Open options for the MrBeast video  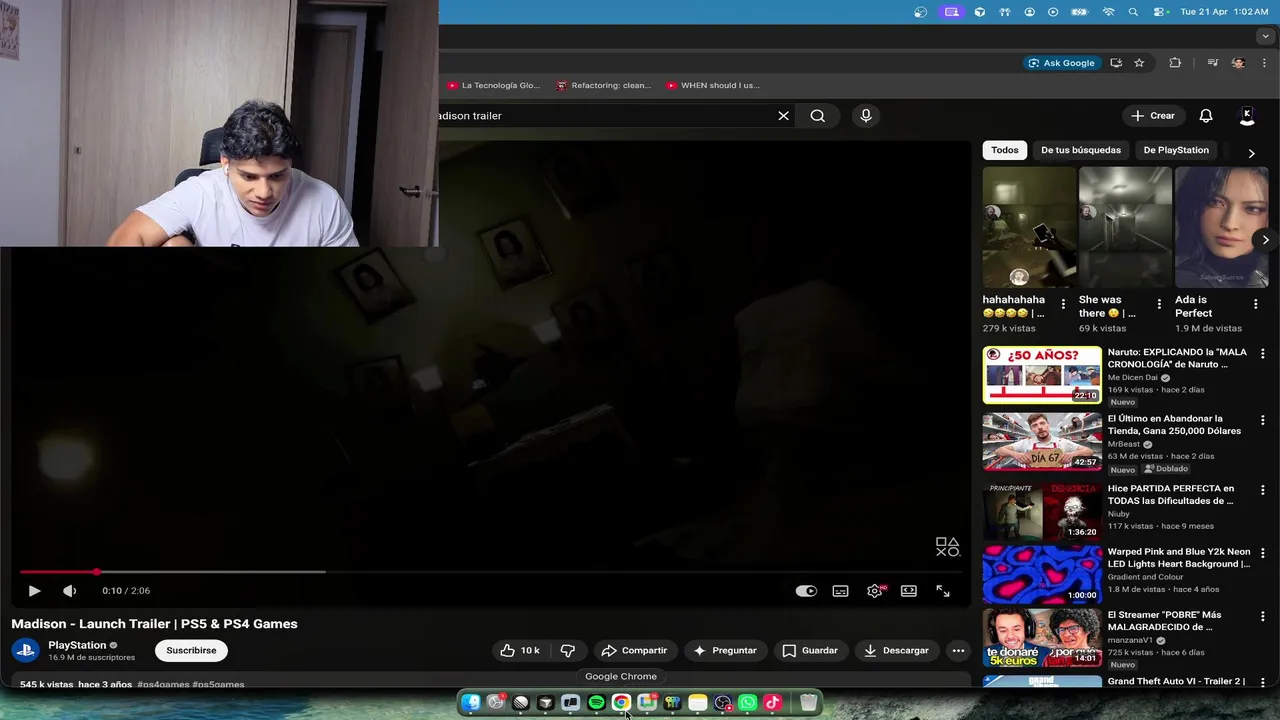pyautogui.click(x=1262, y=421)
